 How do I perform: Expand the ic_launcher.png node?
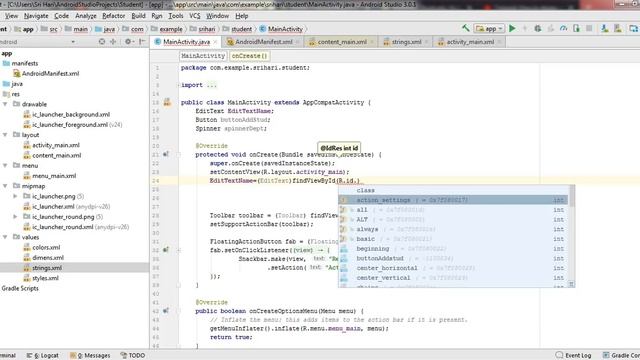(16, 196)
